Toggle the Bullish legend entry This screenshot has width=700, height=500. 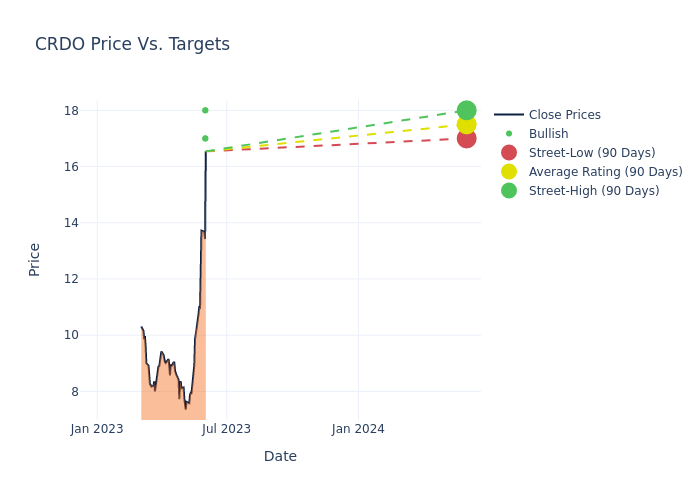pos(548,134)
